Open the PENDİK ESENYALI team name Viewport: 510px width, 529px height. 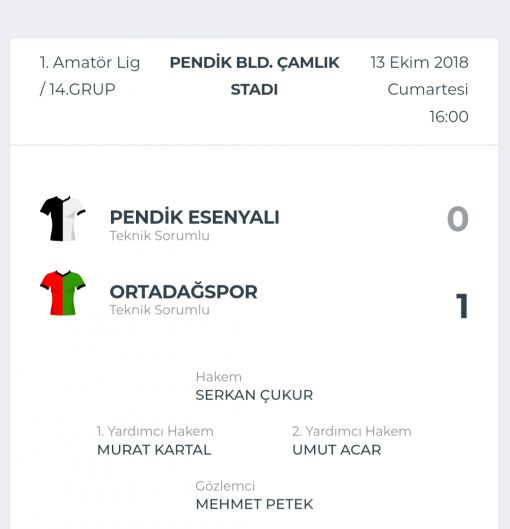coord(195,217)
